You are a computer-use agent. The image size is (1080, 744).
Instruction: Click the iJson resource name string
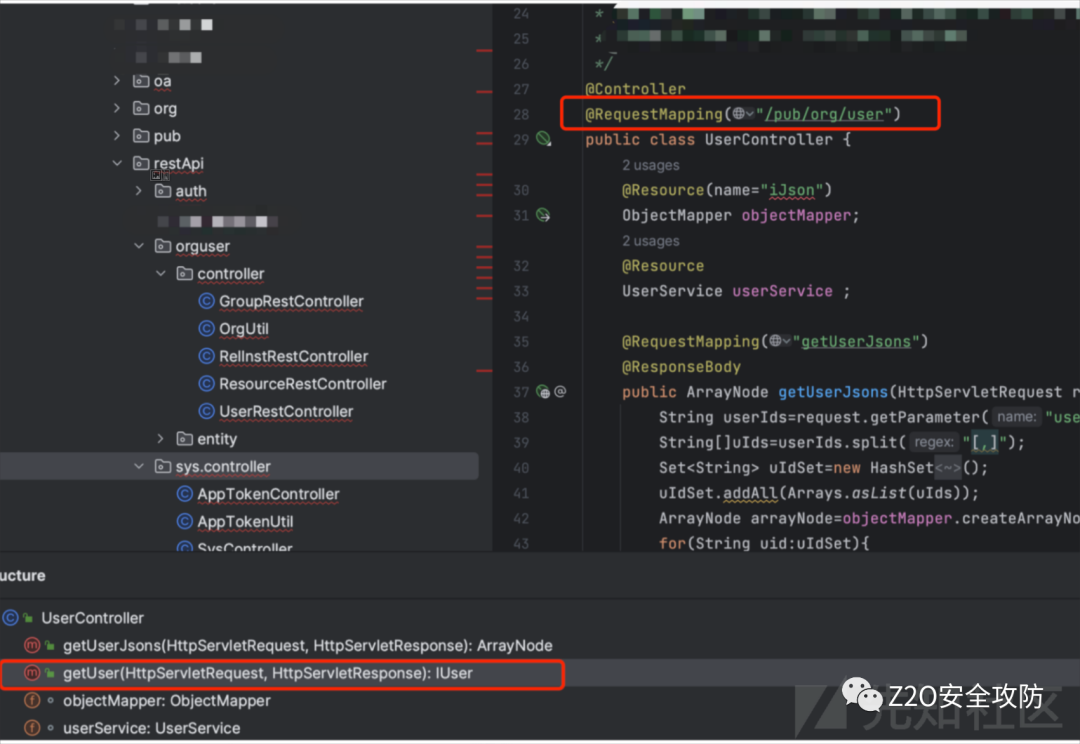tap(791, 190)
